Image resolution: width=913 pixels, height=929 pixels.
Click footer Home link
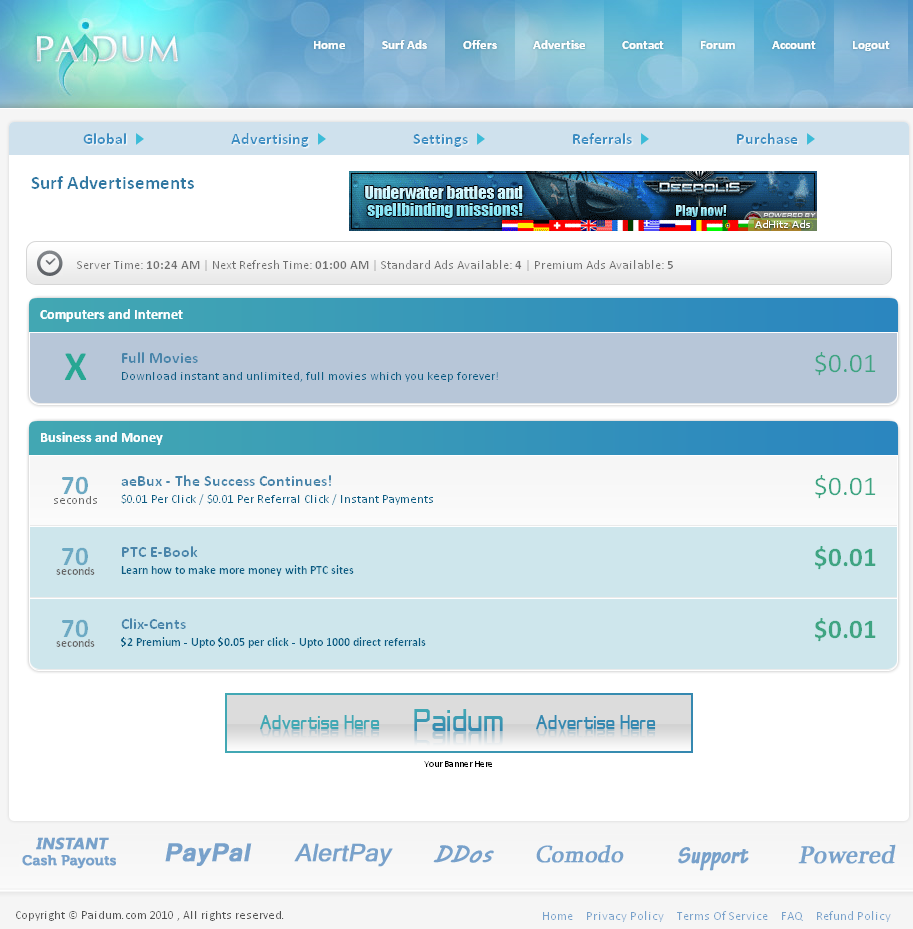pyautogui.click(x=558, y=916)
